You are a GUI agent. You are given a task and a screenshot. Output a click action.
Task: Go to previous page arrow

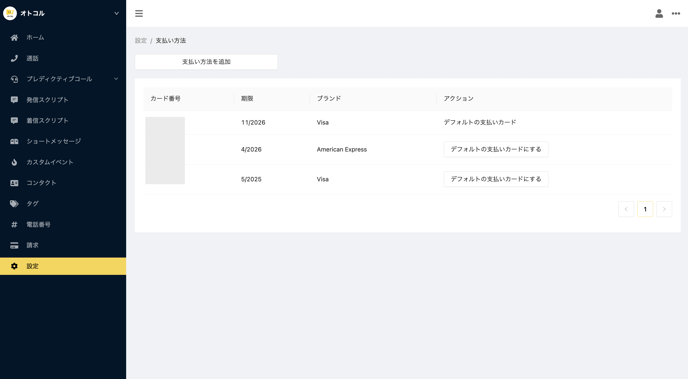626,209
